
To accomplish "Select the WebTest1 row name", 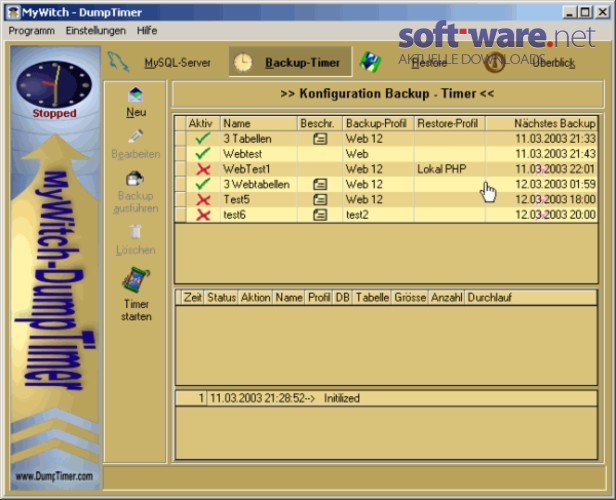I will tap(247, 169).
